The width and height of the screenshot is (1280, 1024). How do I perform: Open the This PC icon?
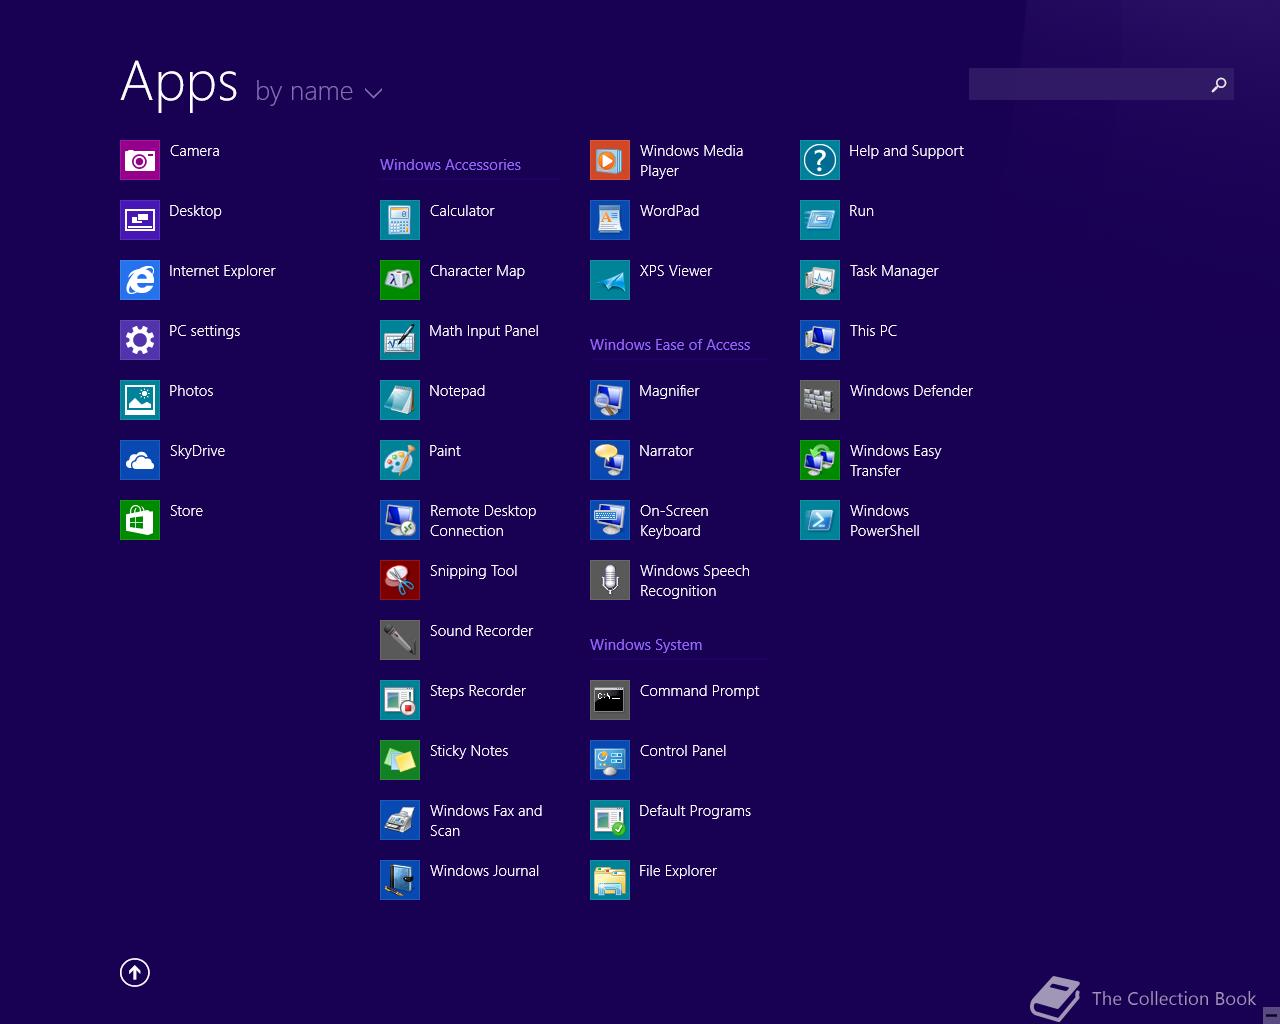[820, 340]
